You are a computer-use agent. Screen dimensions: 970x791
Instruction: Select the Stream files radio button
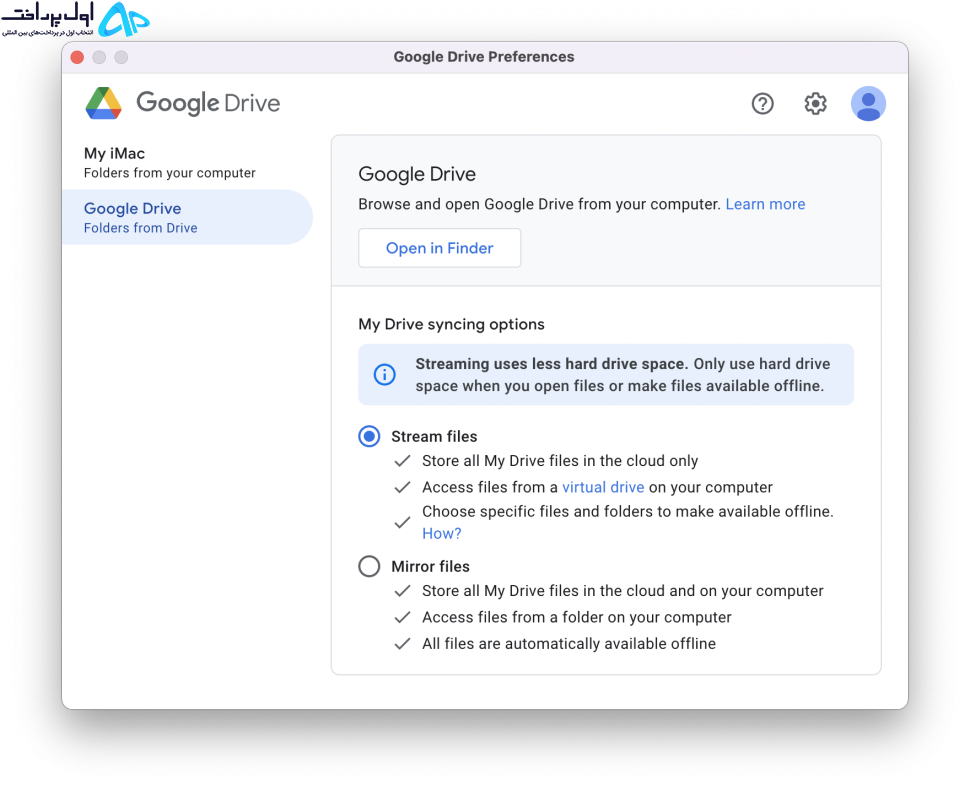pyautogui.click(x=369, y=436)
